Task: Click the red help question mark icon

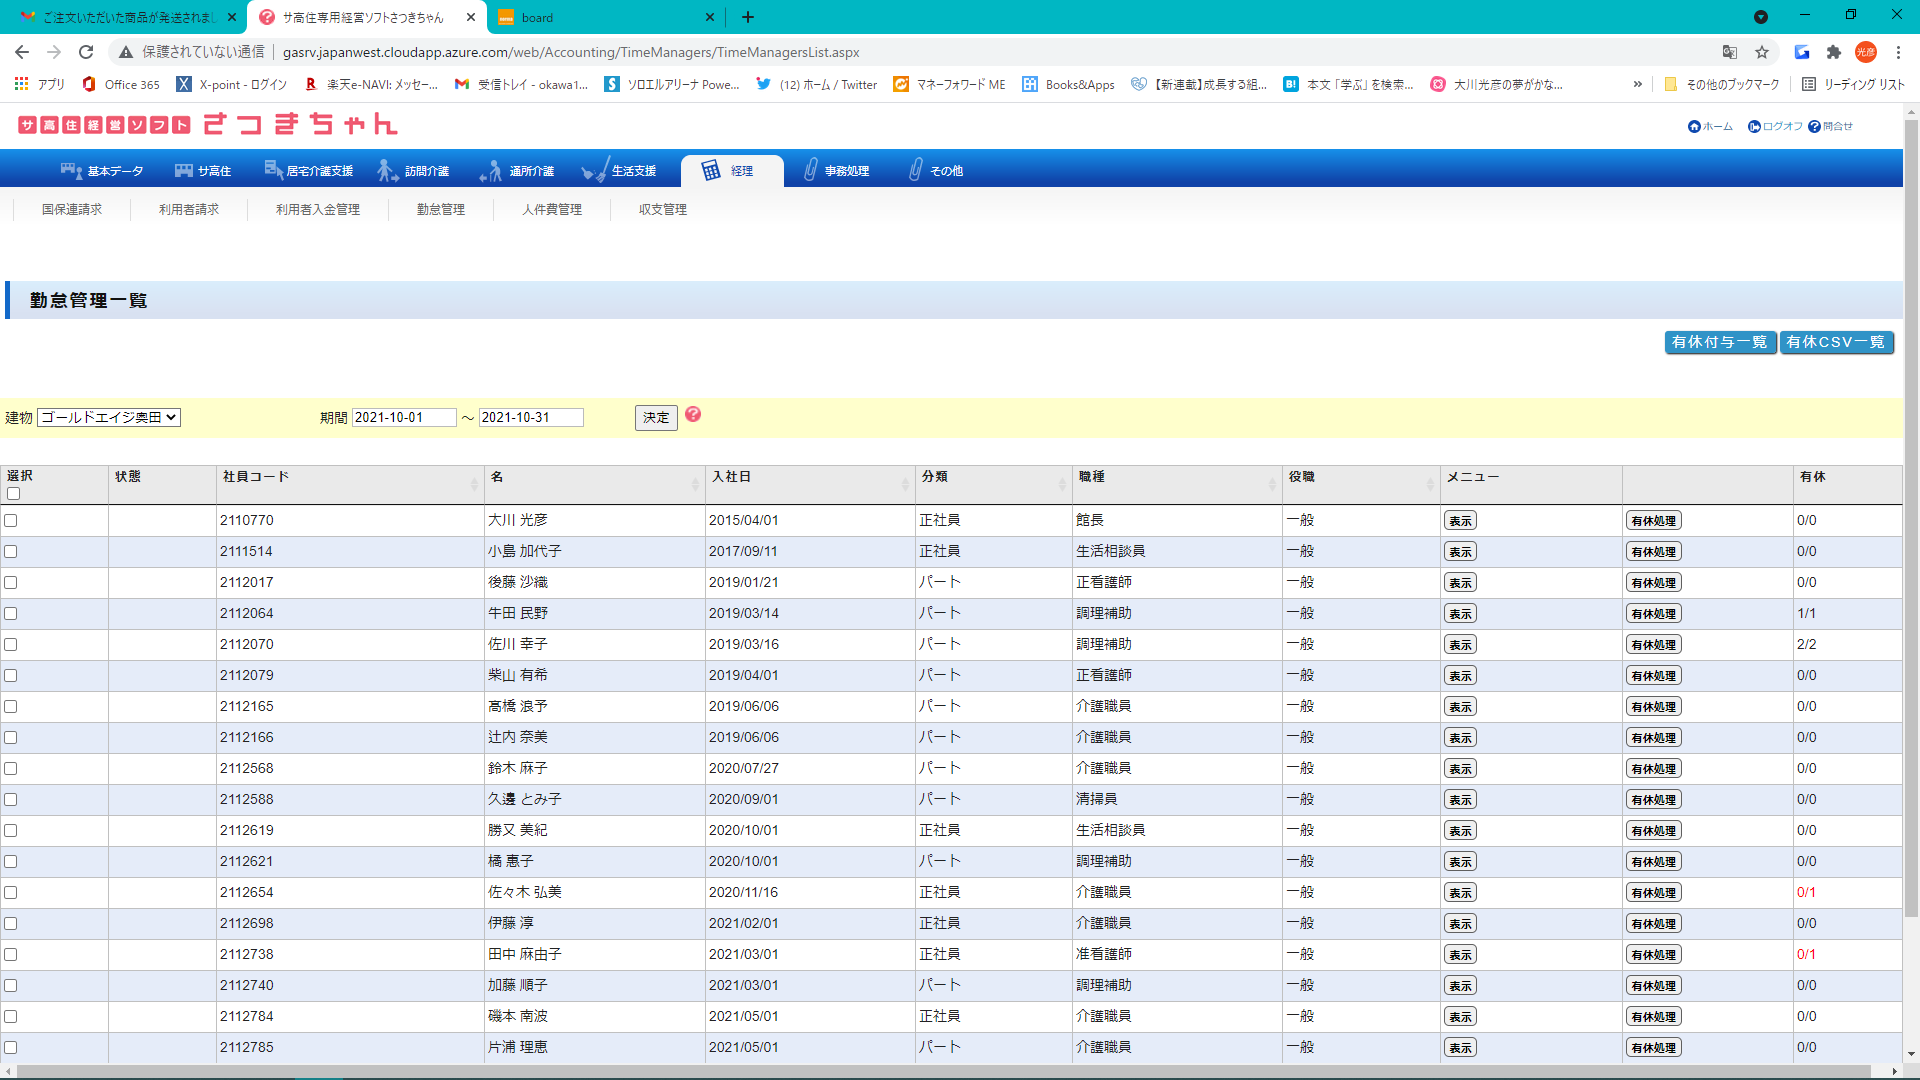Action: (693, 415)
